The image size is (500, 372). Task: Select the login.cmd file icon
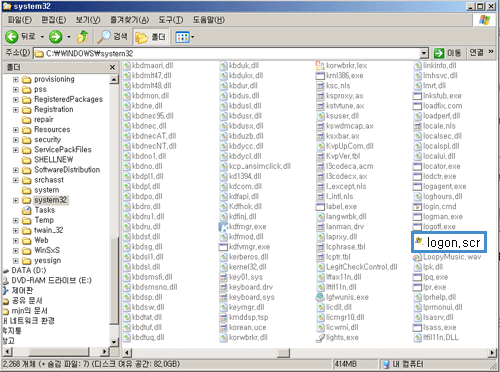pyautogui.click(x=417, y=207)
